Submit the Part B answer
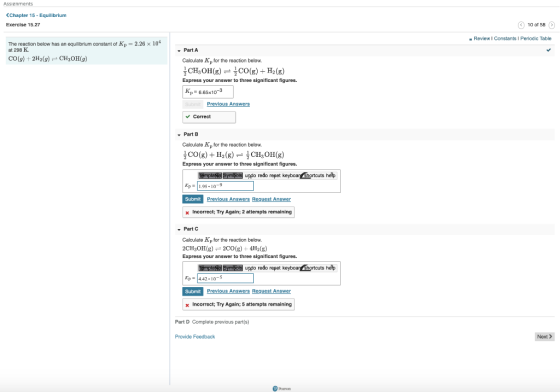The image size is (560, 392). click(x=193, y=199)
